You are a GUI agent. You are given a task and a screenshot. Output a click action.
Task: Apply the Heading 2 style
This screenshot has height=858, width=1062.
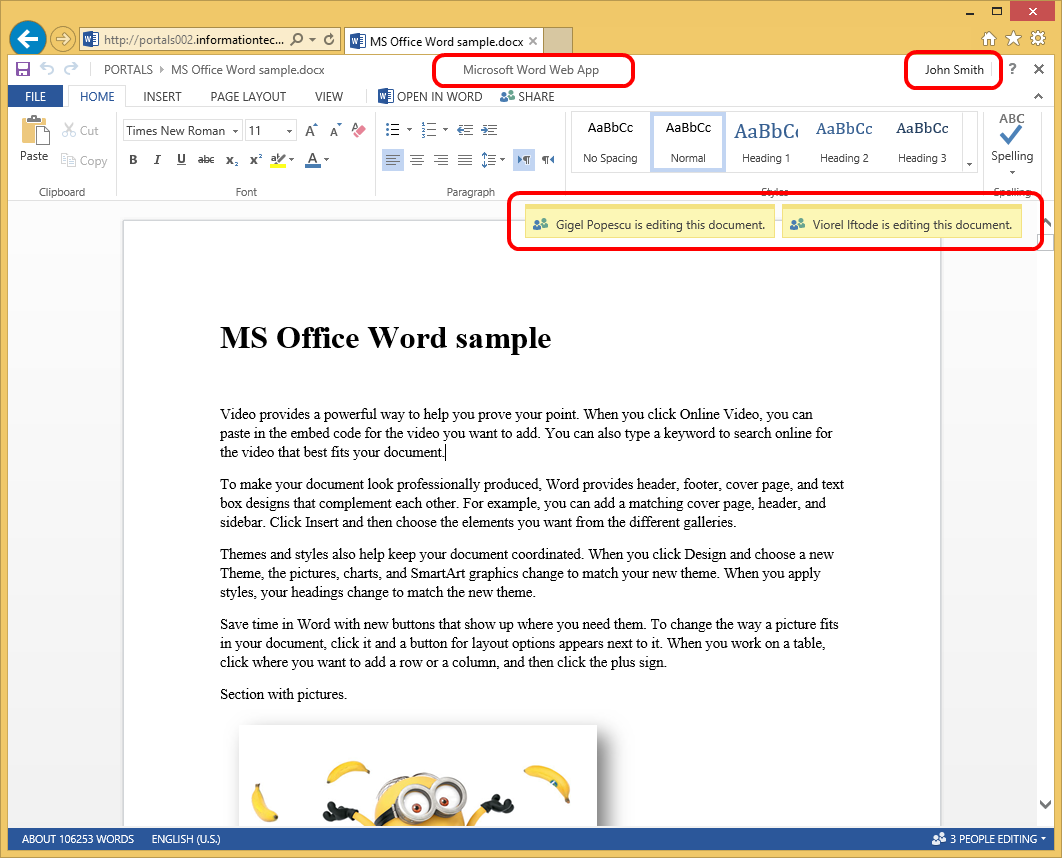(844, 142)
